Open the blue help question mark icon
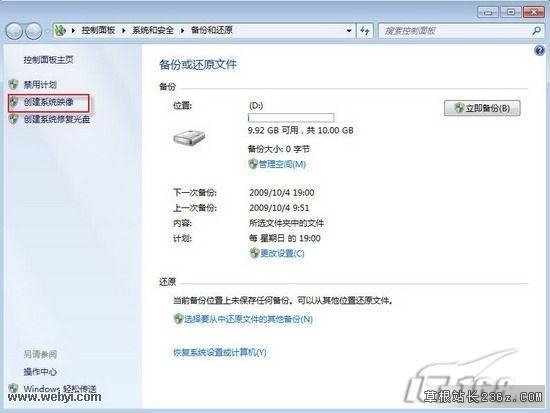This screenshot has height=413, width=550. point(539,51)
